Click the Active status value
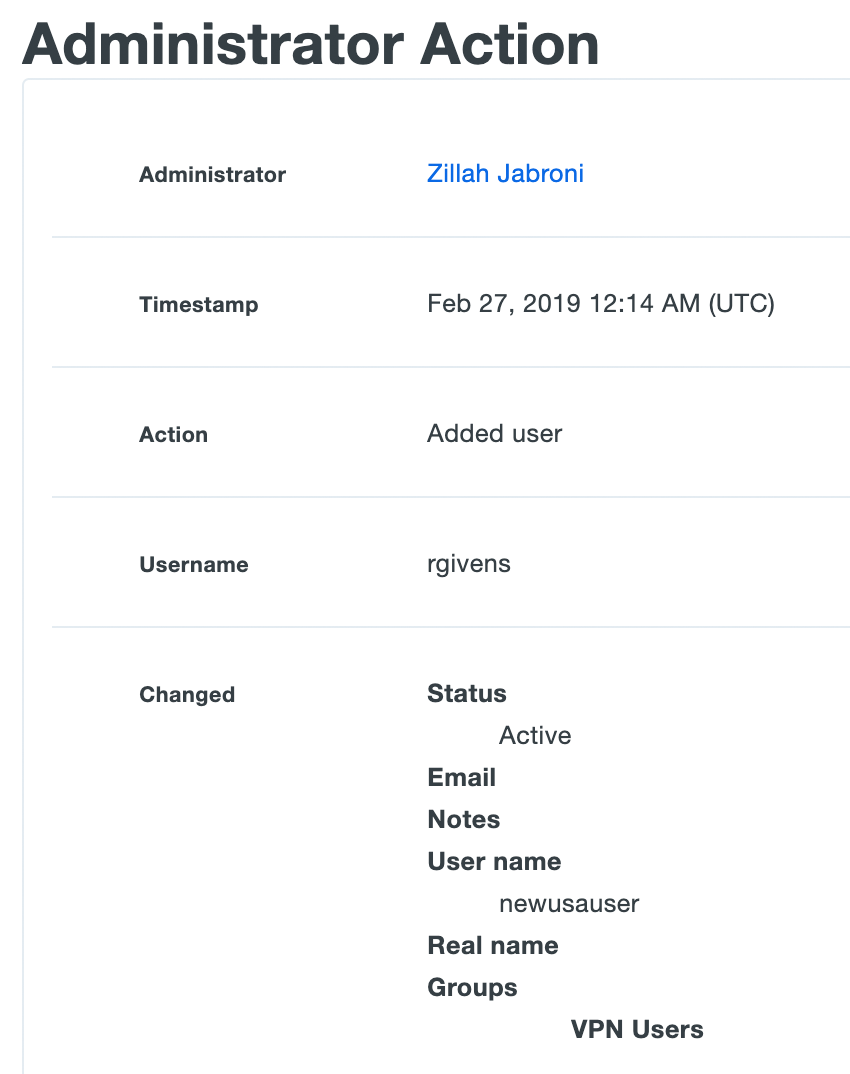Screen dimensions: 850x1074 point(534,735)
